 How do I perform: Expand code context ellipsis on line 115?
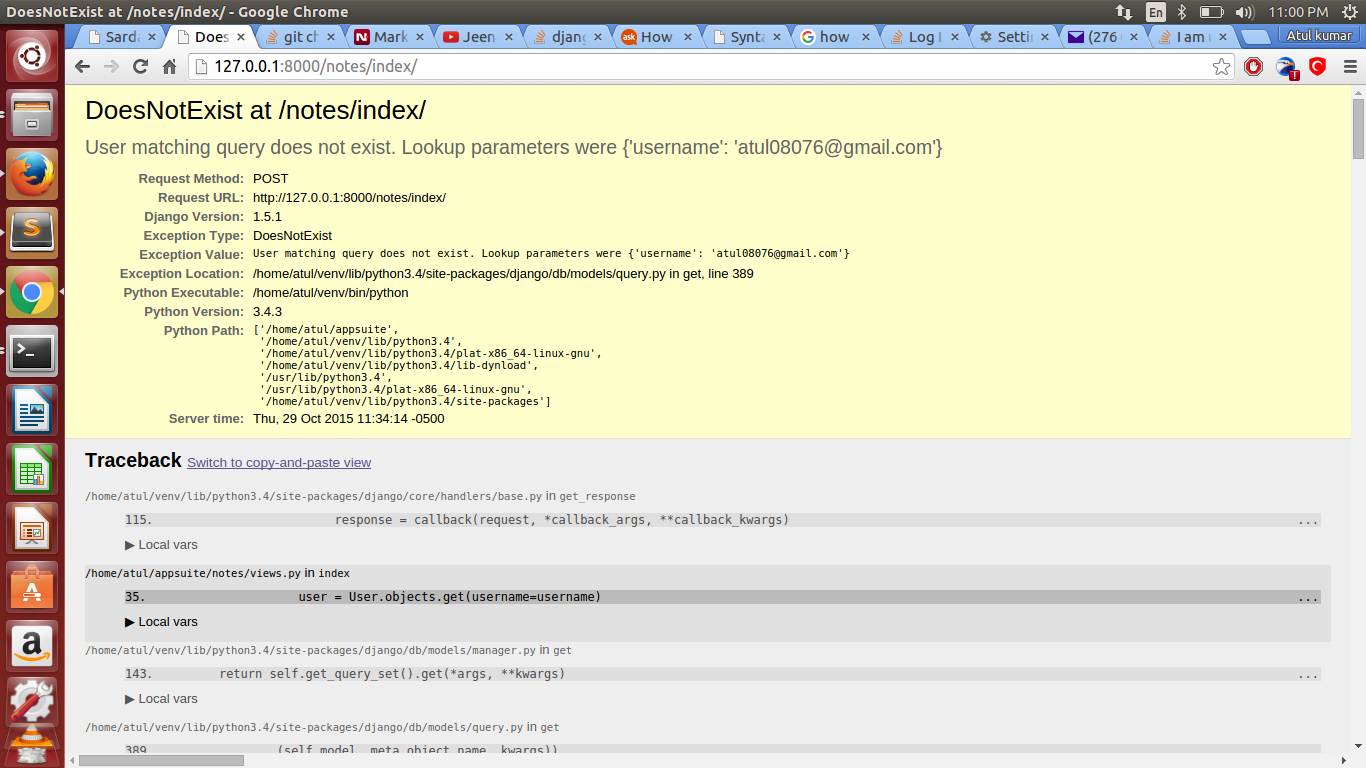(x=1307, y=520)
